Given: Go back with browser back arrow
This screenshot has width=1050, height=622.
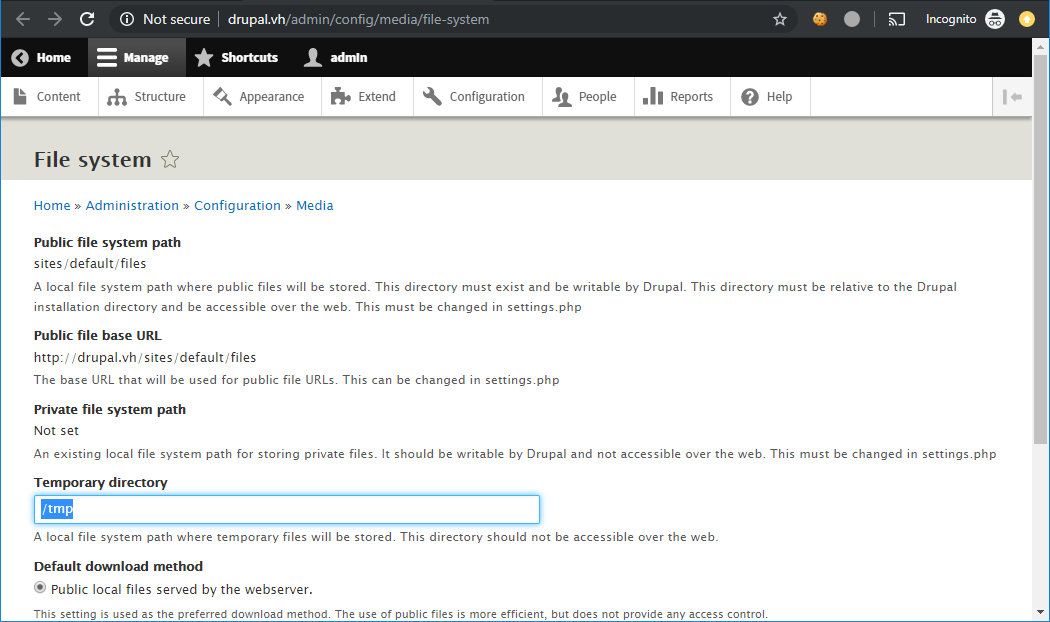Looking at the screenshot, I should click(x=23, y=19).
